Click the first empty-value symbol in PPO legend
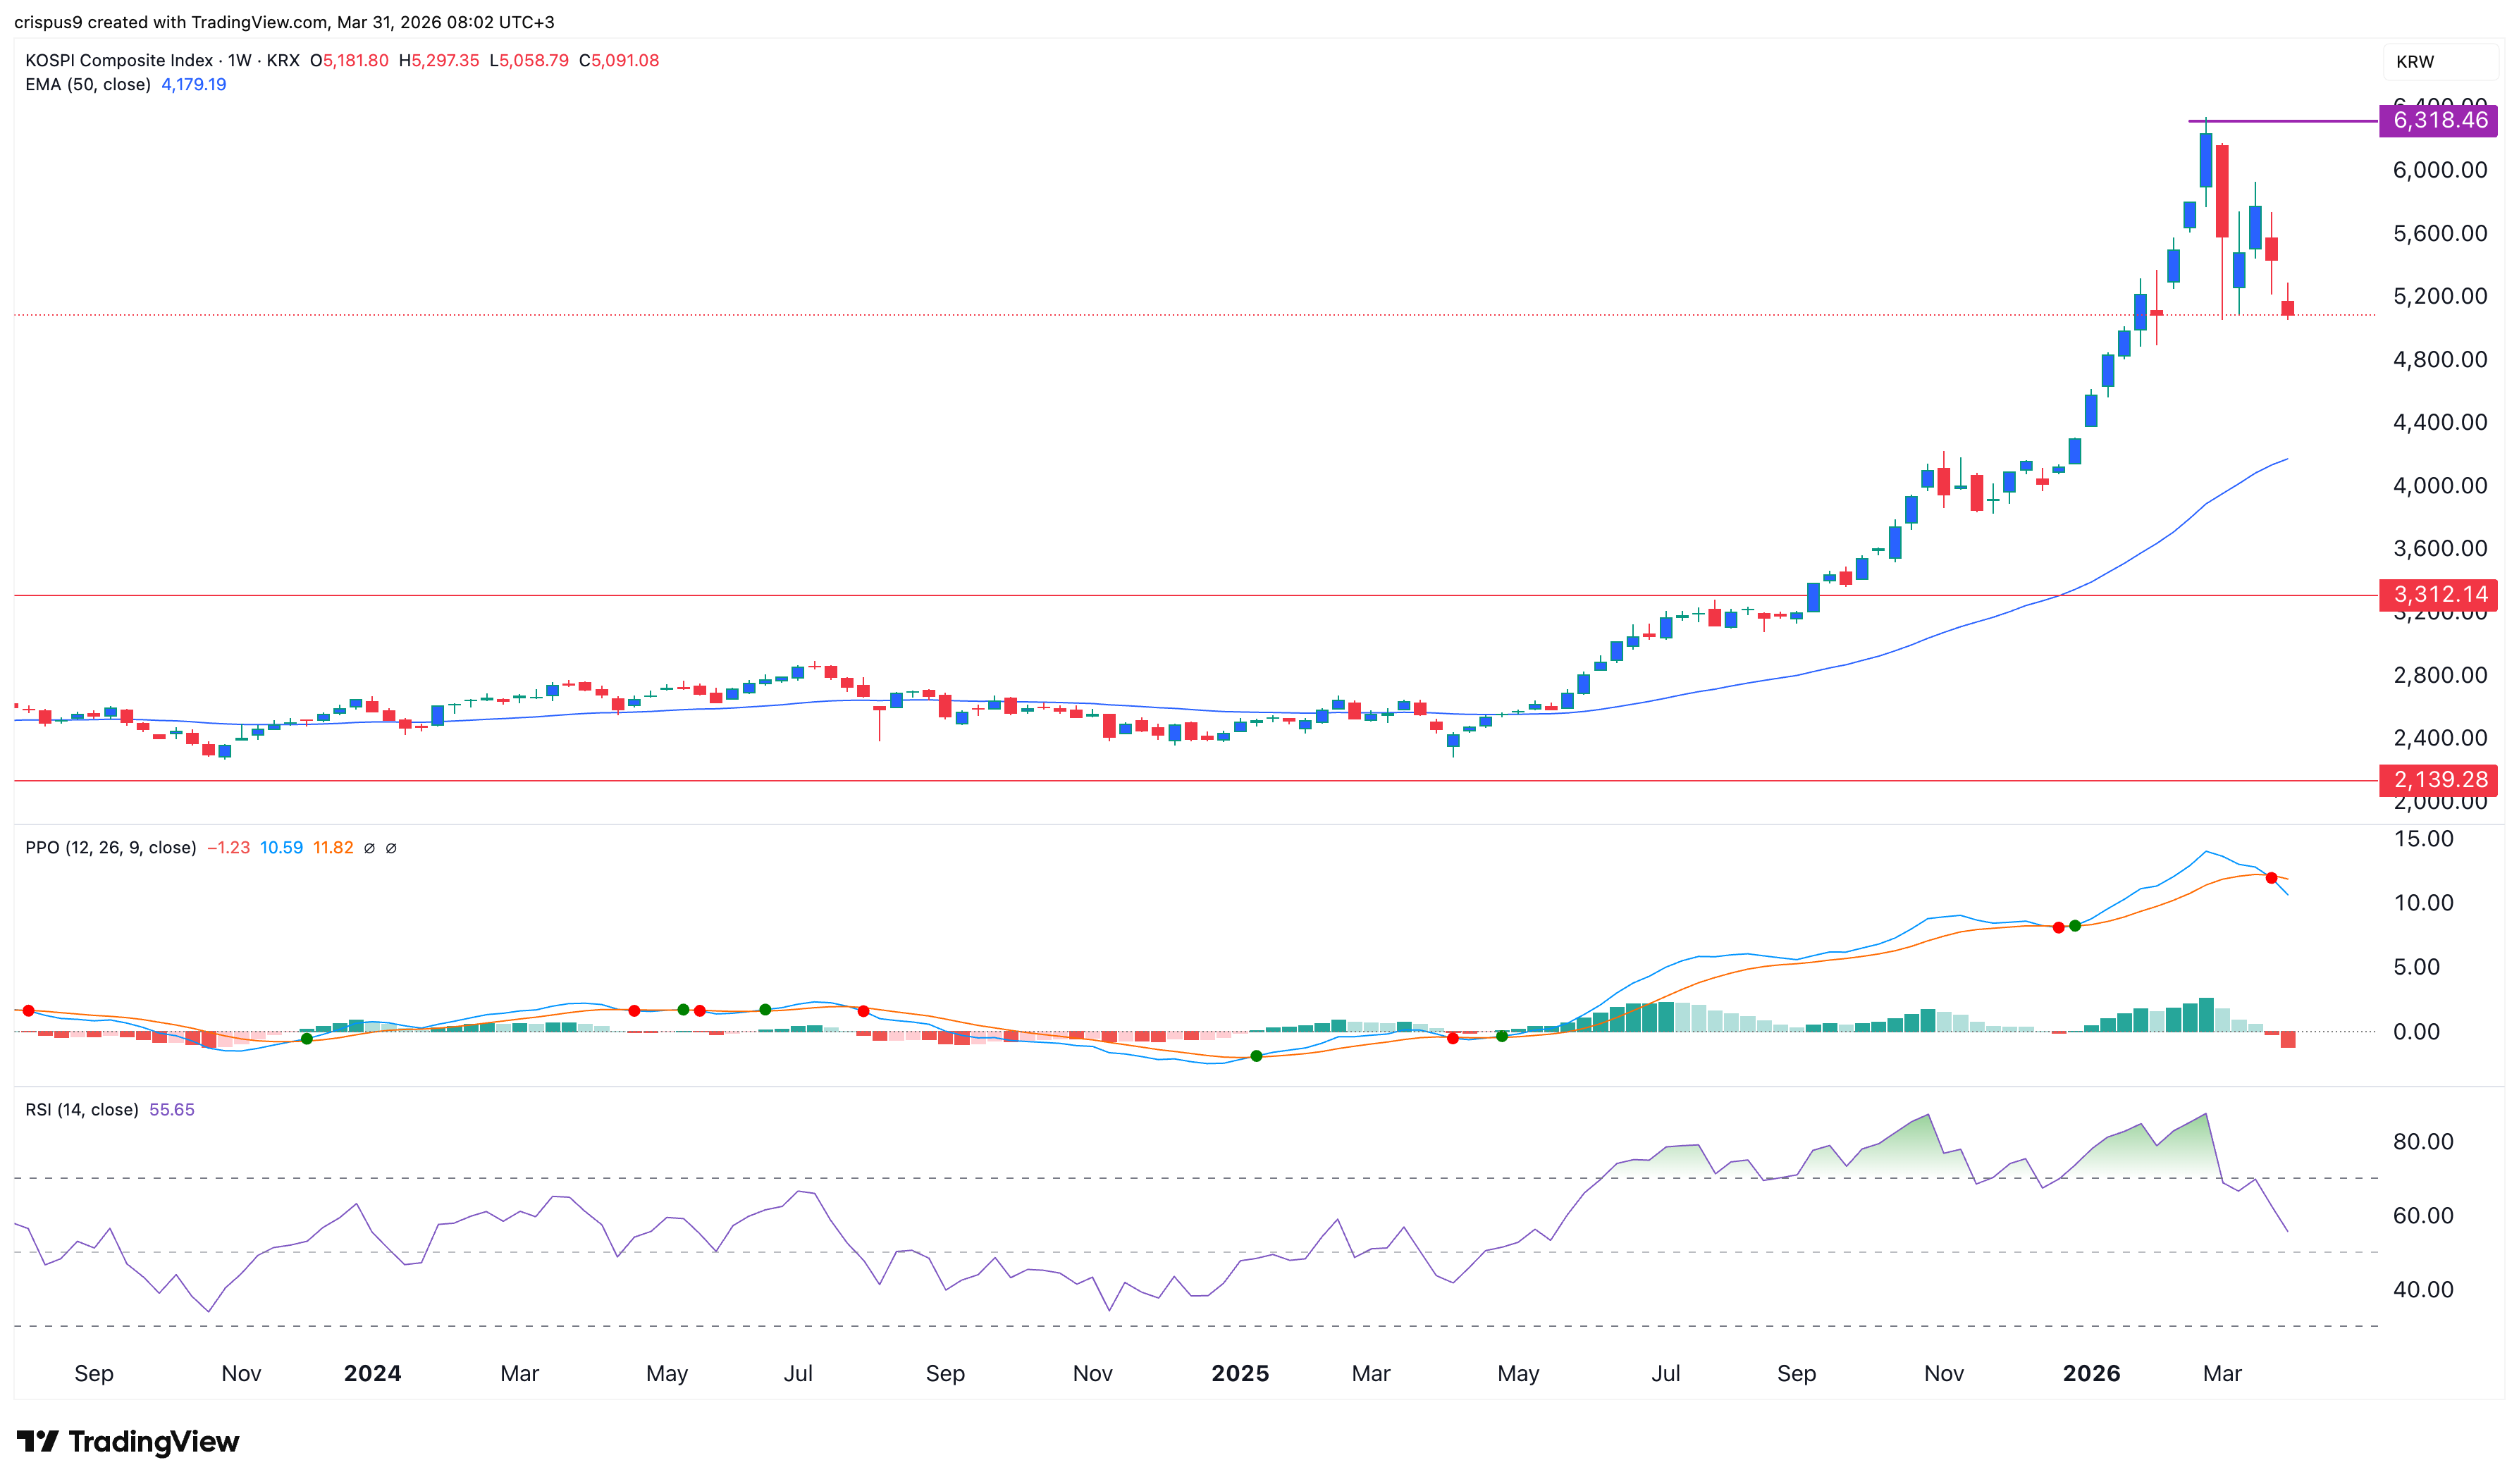This screenshot has height=1484, width=2519. pos(369,848)
